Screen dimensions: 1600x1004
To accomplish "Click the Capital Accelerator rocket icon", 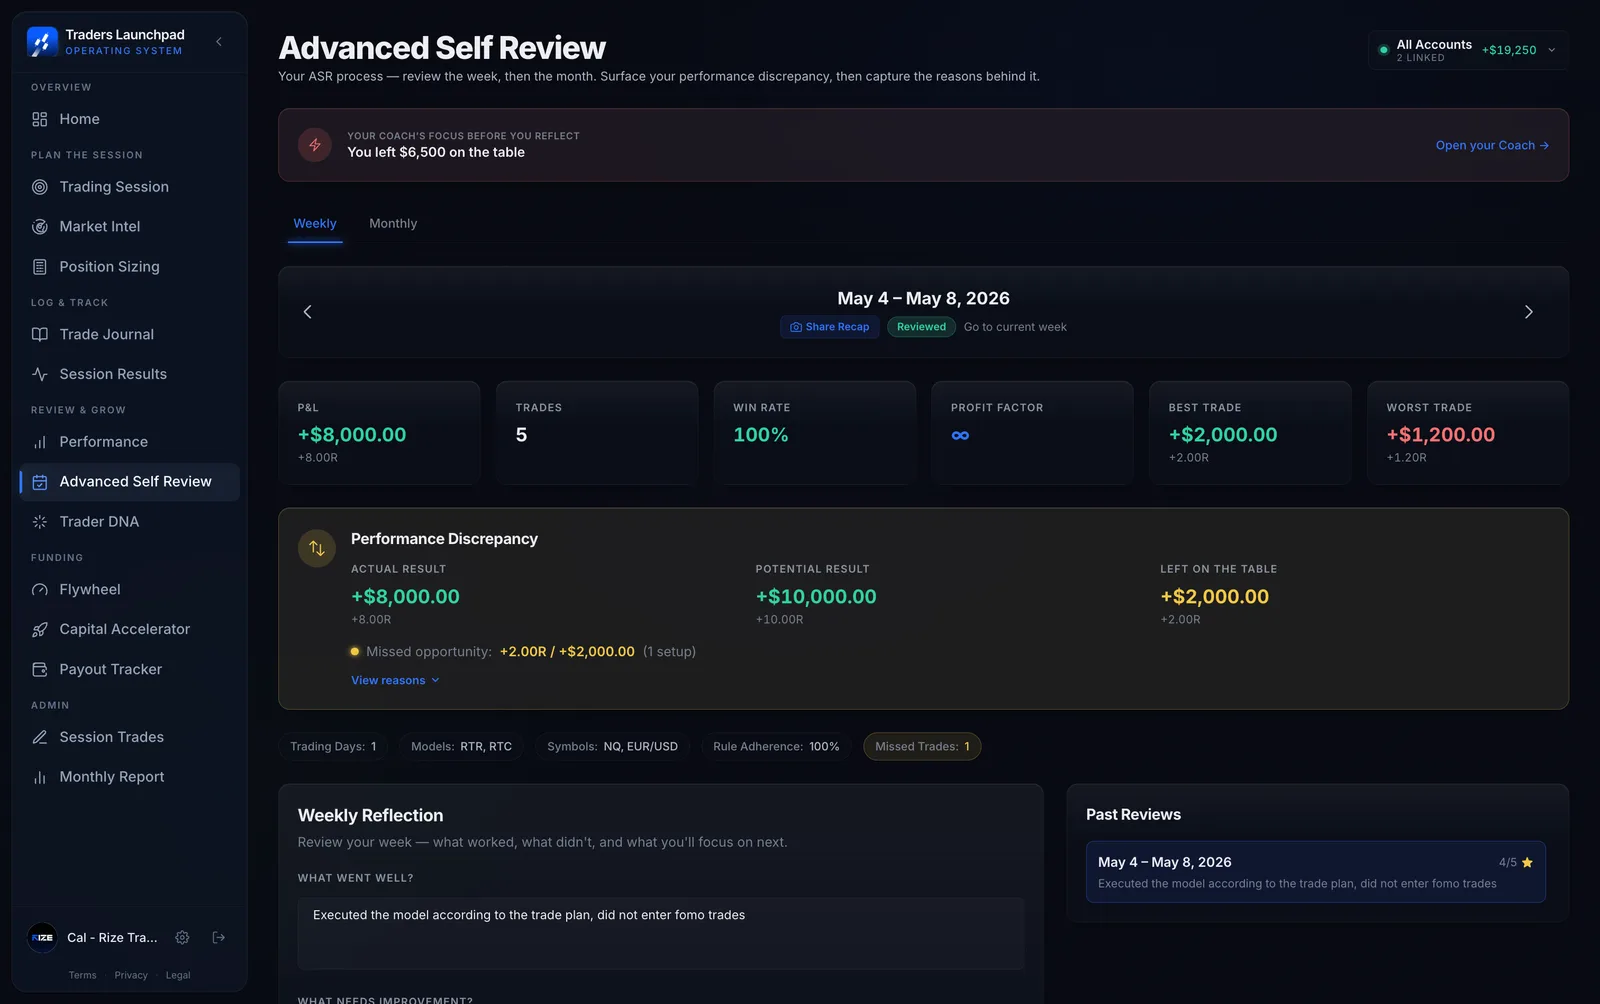I will tap(40, 629).
